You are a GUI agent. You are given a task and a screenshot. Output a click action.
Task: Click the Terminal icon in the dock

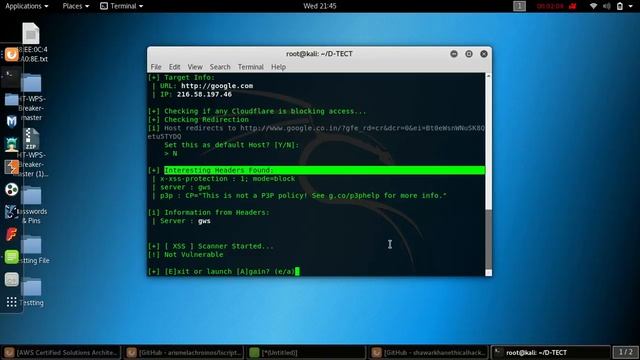11,77
